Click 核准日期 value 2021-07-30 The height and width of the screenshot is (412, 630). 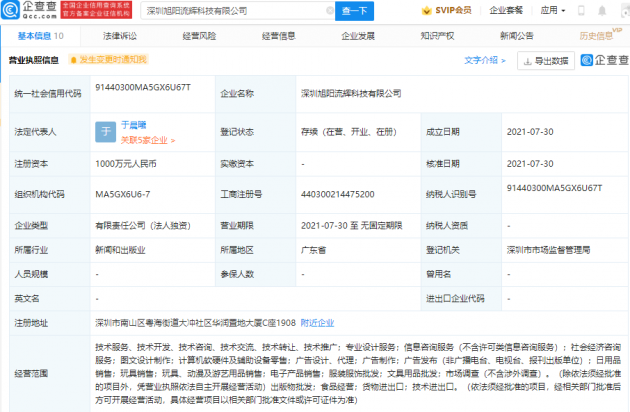pos(530,164)
